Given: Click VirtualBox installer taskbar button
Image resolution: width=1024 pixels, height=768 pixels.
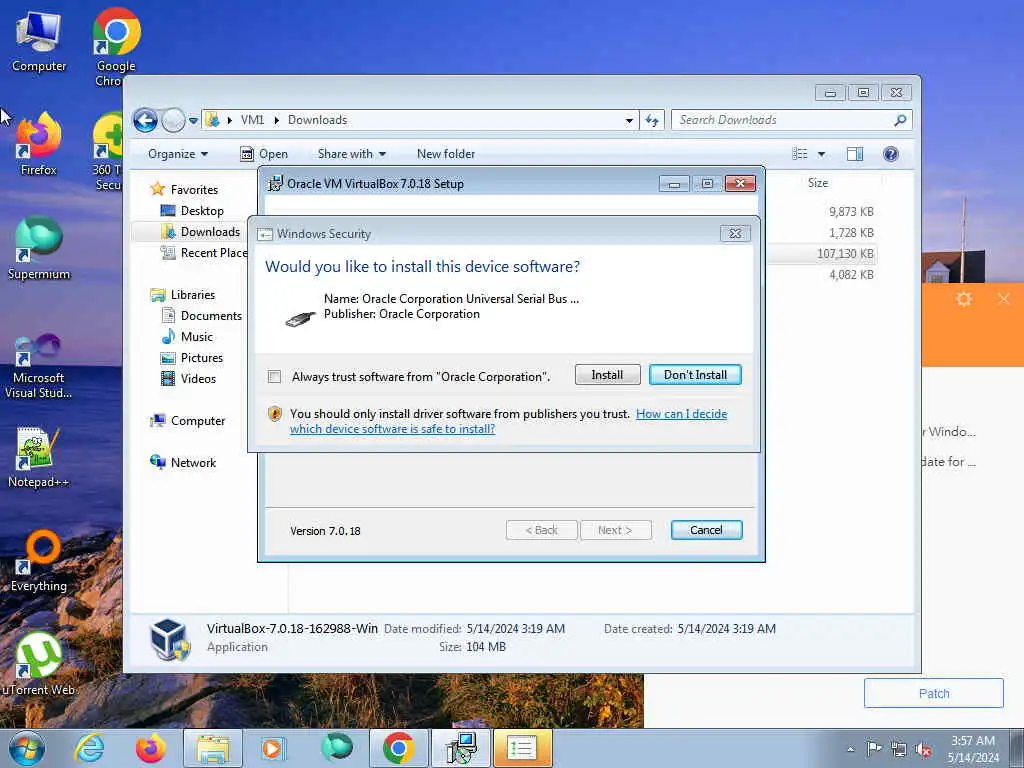Looking at the screenshot, I should 461,748.
